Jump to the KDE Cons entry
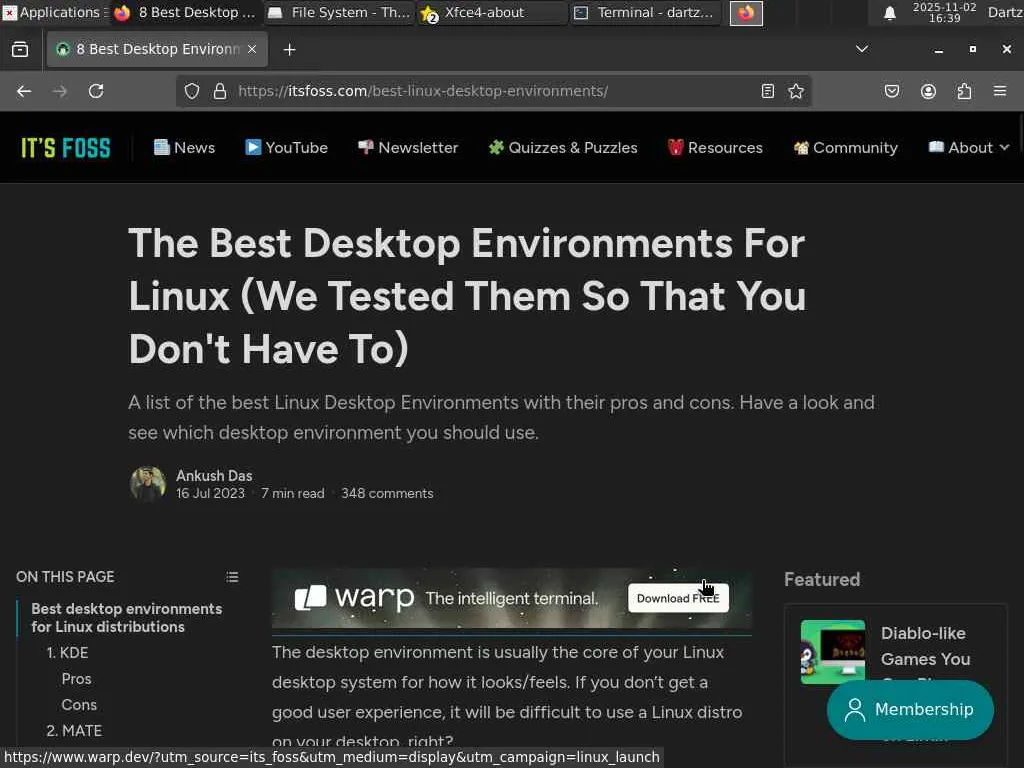Viewport: 1024px width, 768px height. 79,705
